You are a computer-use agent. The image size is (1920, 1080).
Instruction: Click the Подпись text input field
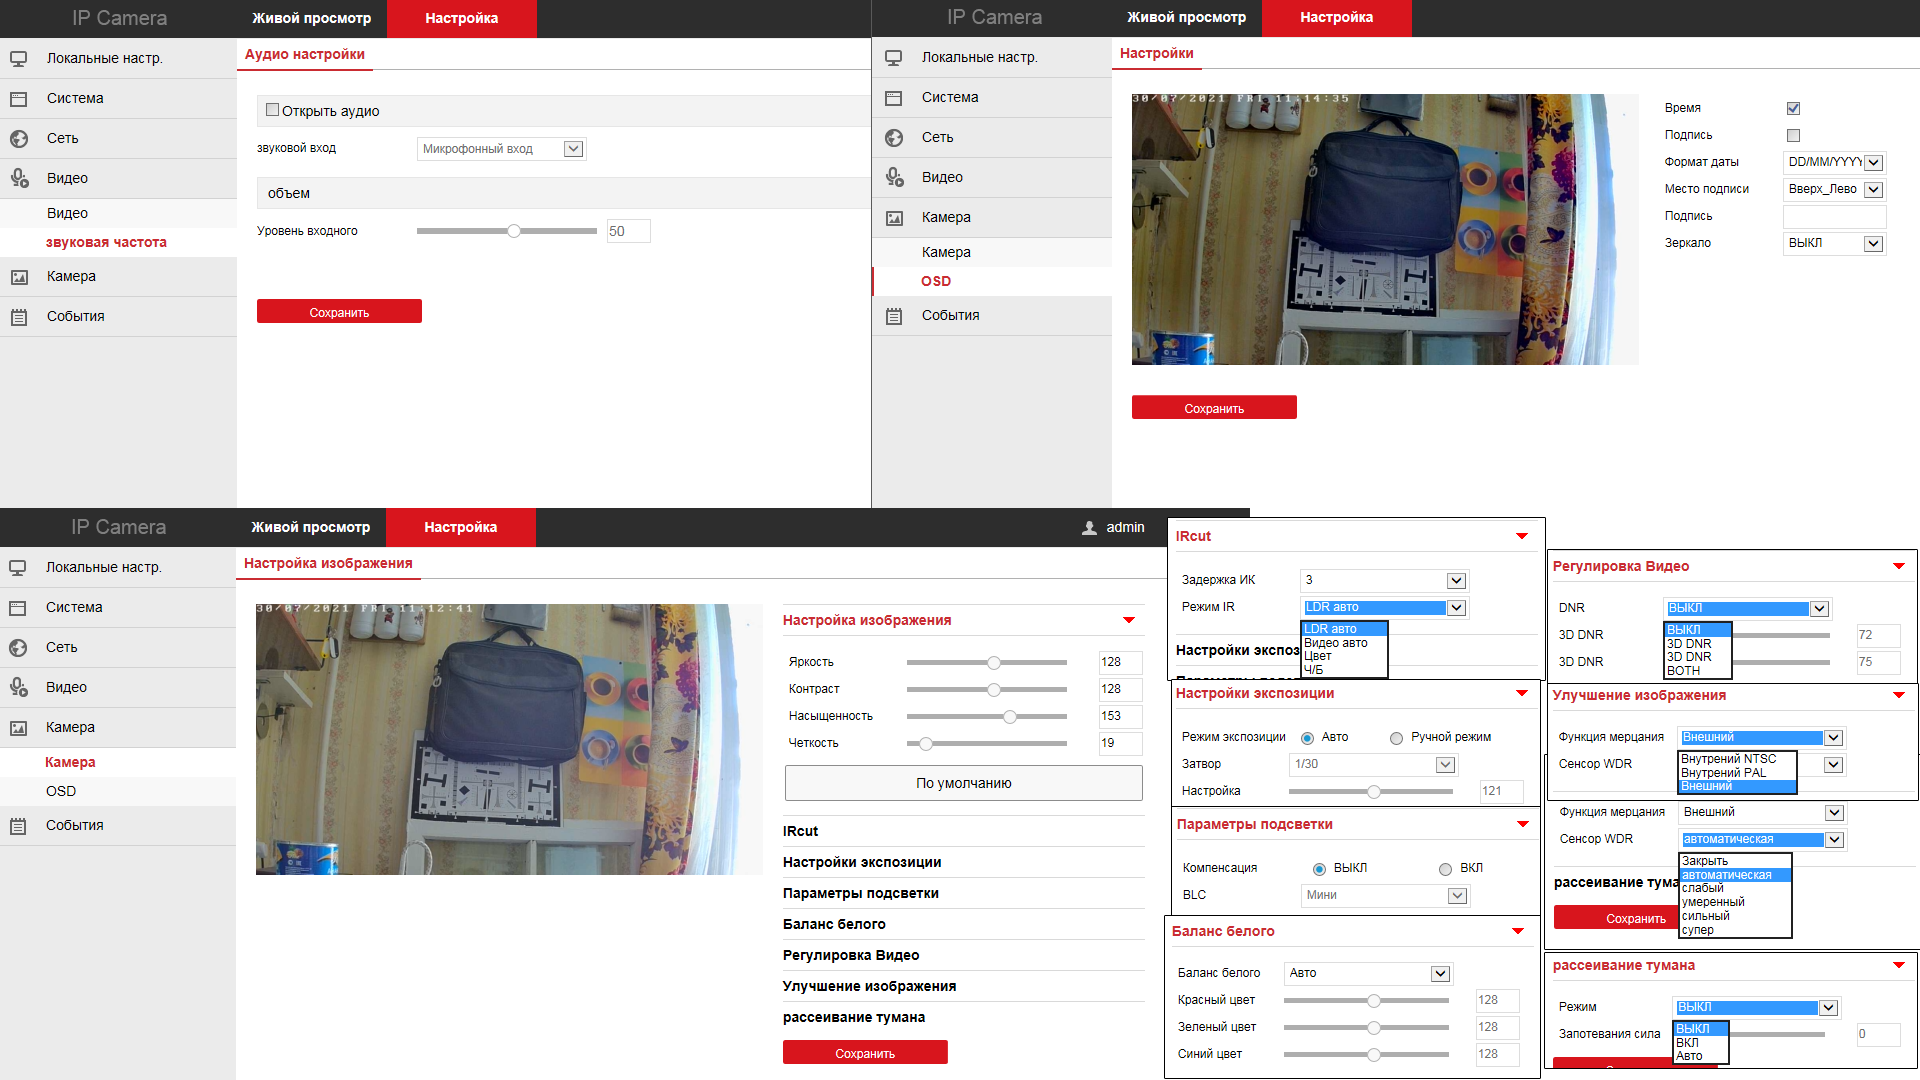(x=1834, y=216)
